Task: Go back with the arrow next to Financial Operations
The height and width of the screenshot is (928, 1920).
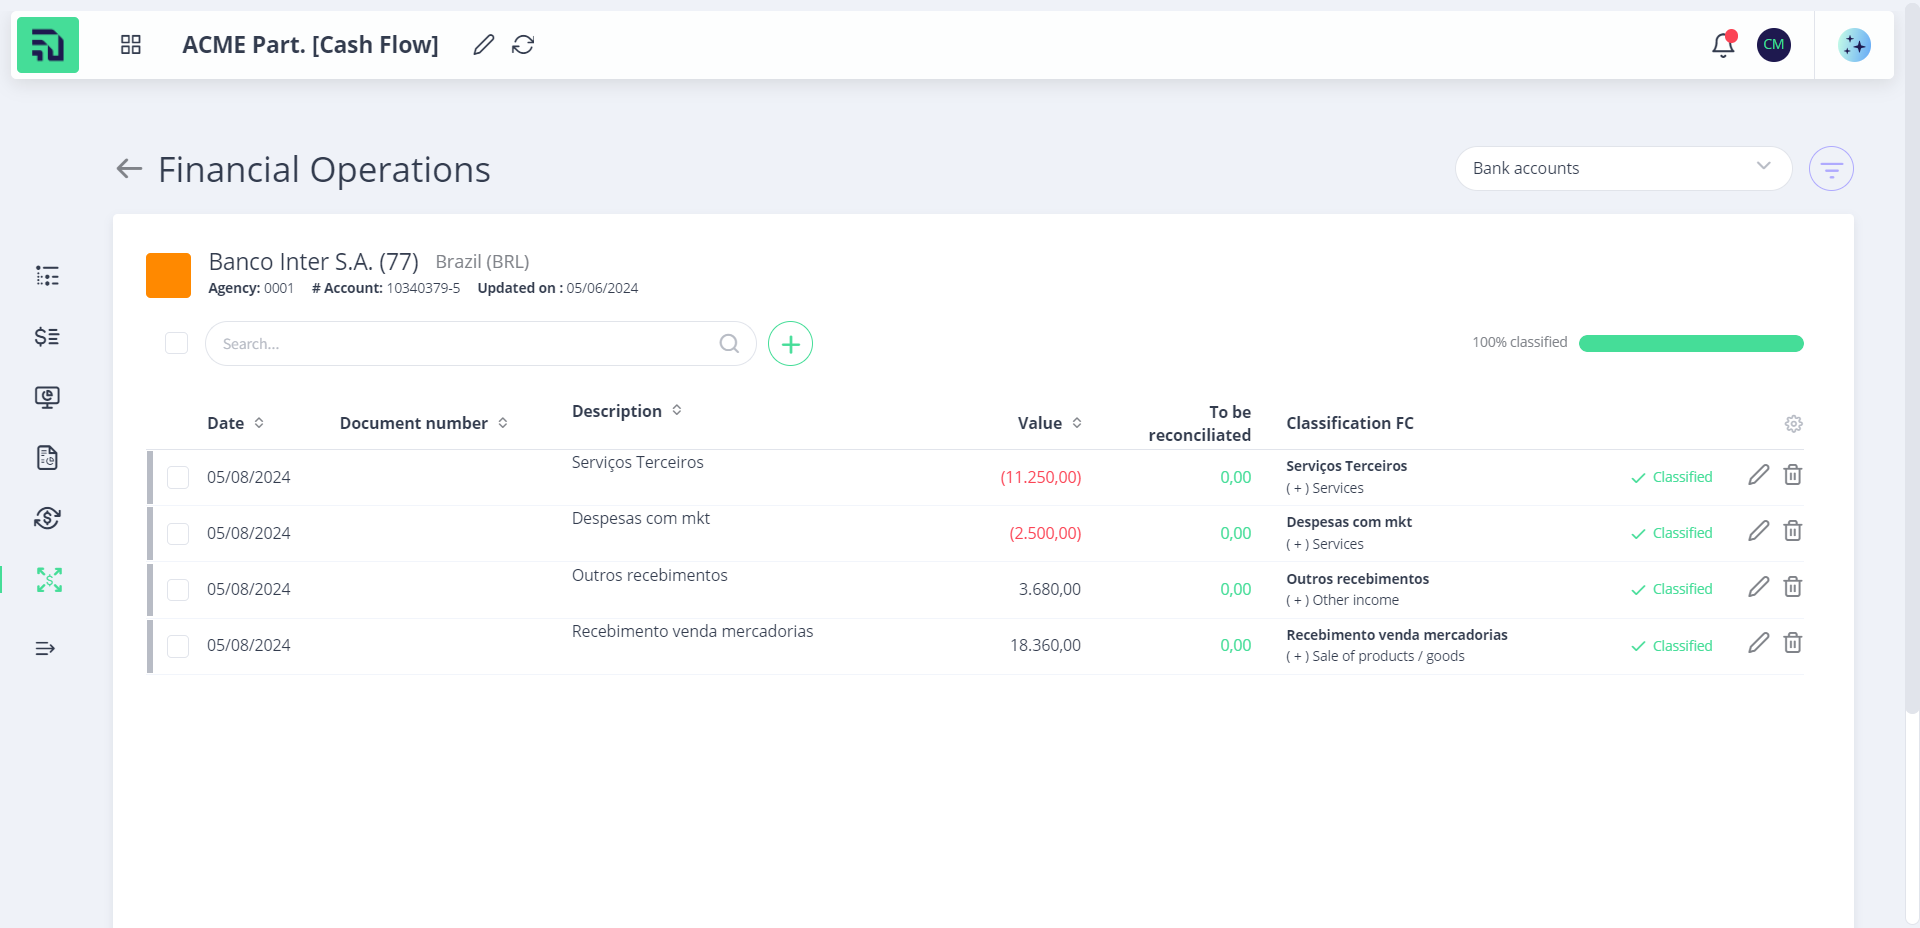Action: tap(129, 169)
